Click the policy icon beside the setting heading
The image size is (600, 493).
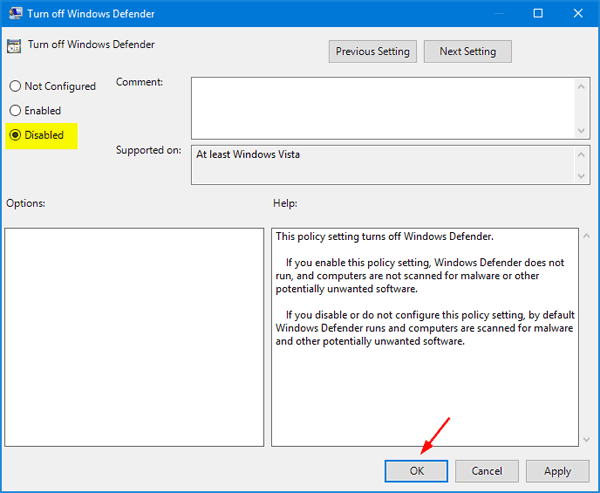tap(14, 46)
